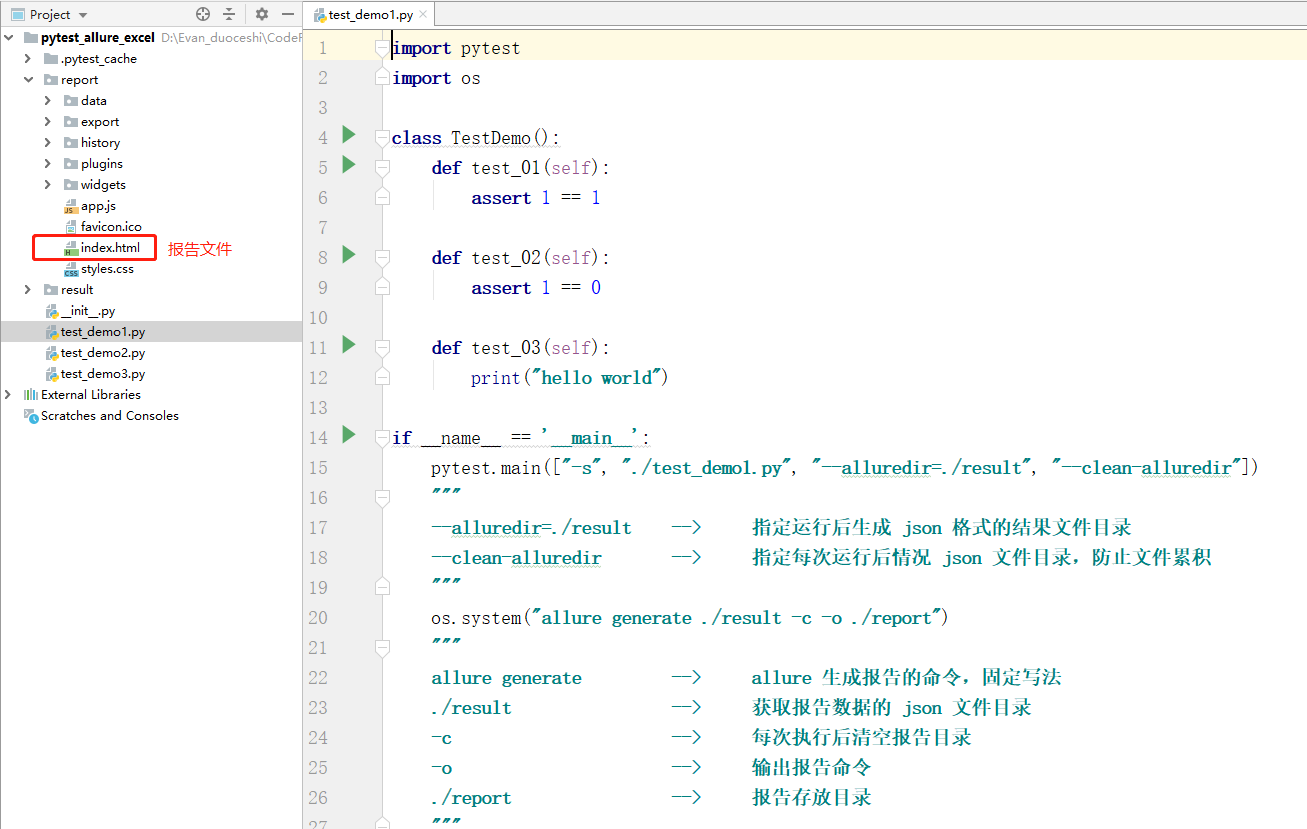The height and width of the screenshot is (829, 1307).
Task: Fold the docstring starting at line 16
Action: [381, 497]
